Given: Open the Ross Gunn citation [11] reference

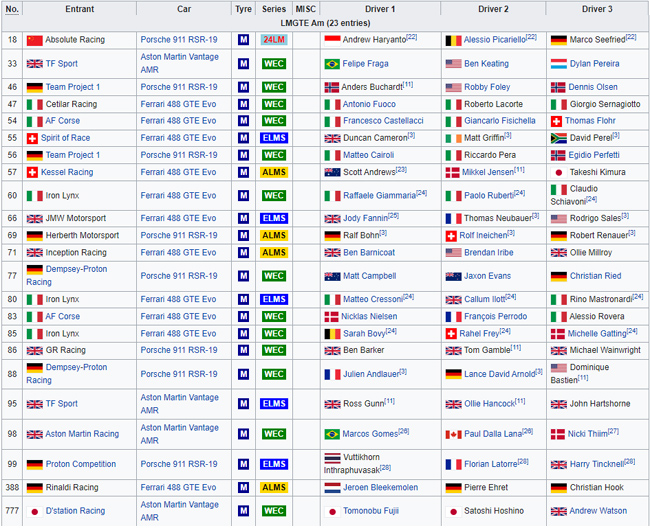Looking at the screenshot, I should [x=389, y=401].
